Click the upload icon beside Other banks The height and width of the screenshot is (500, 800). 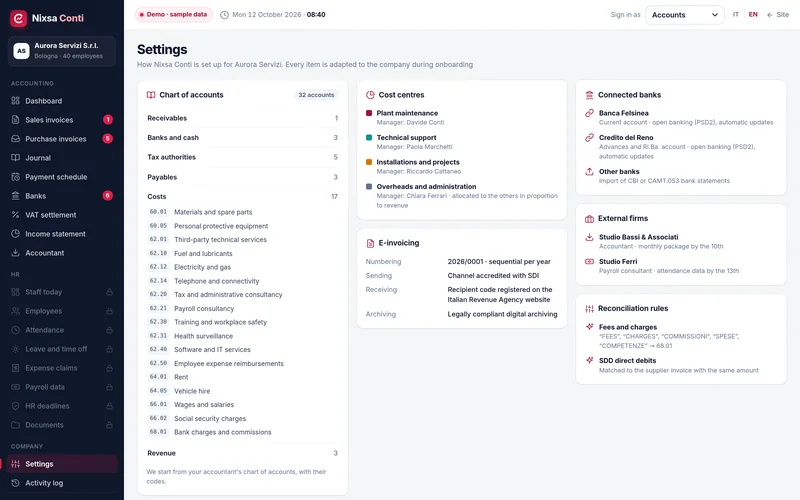tap(589, 171)
